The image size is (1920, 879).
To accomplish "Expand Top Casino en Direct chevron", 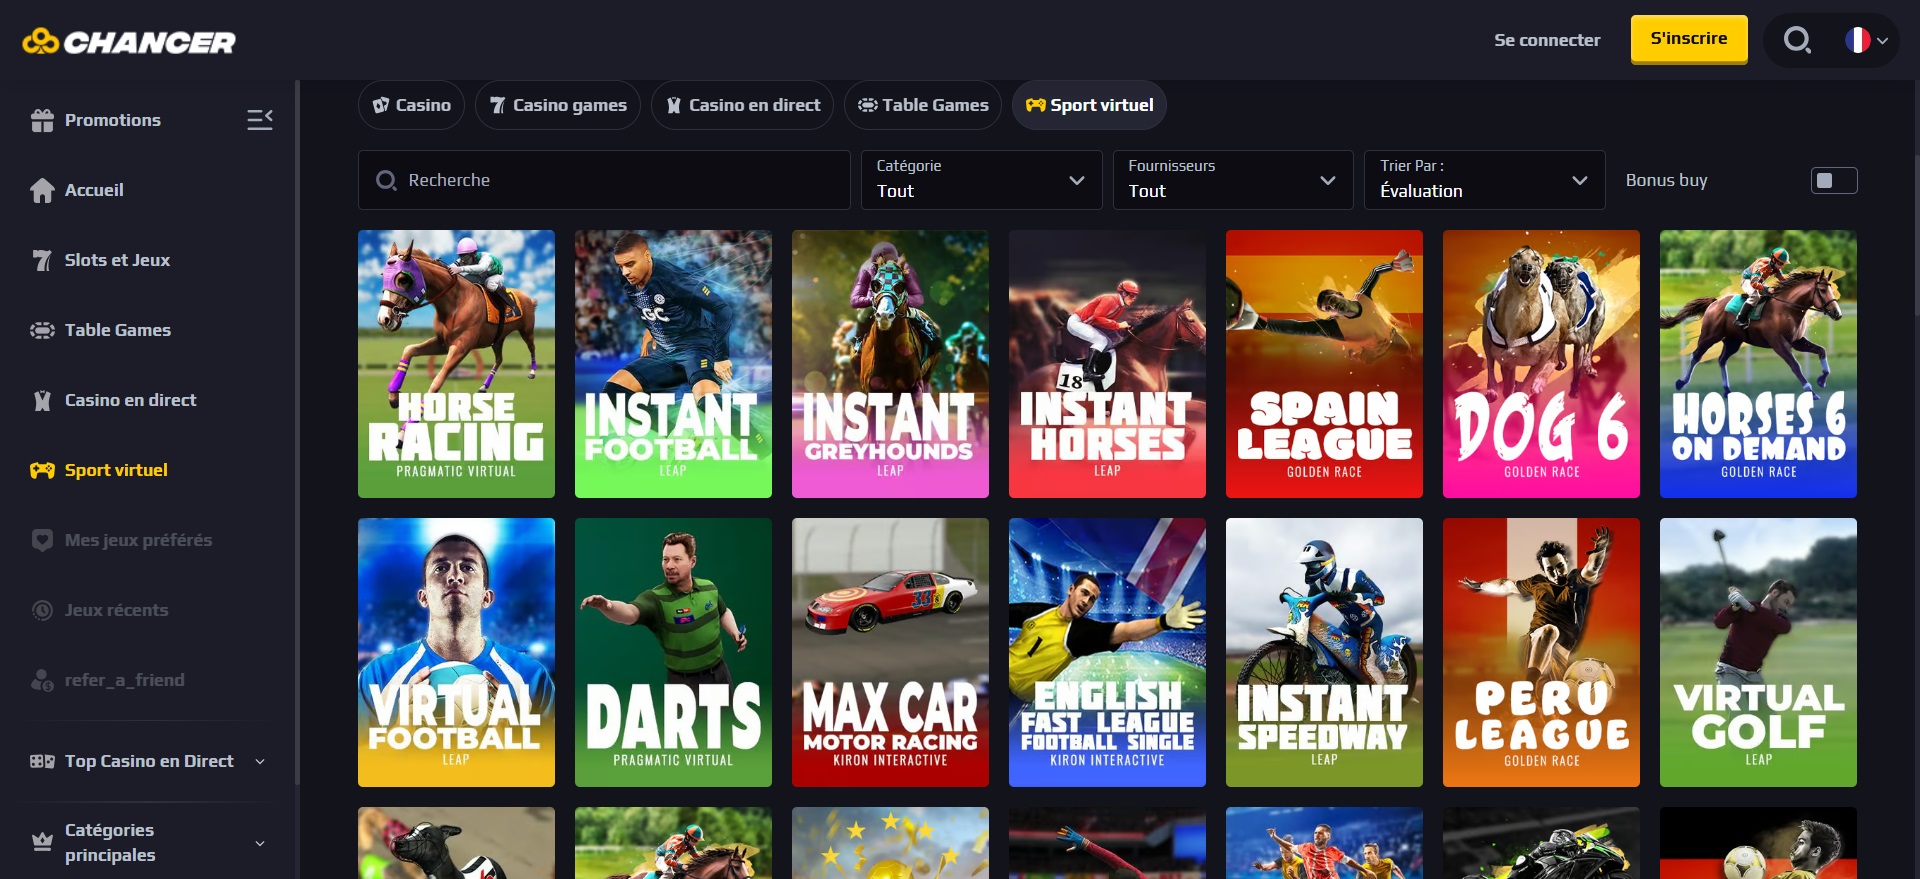I will click(260, 762).
